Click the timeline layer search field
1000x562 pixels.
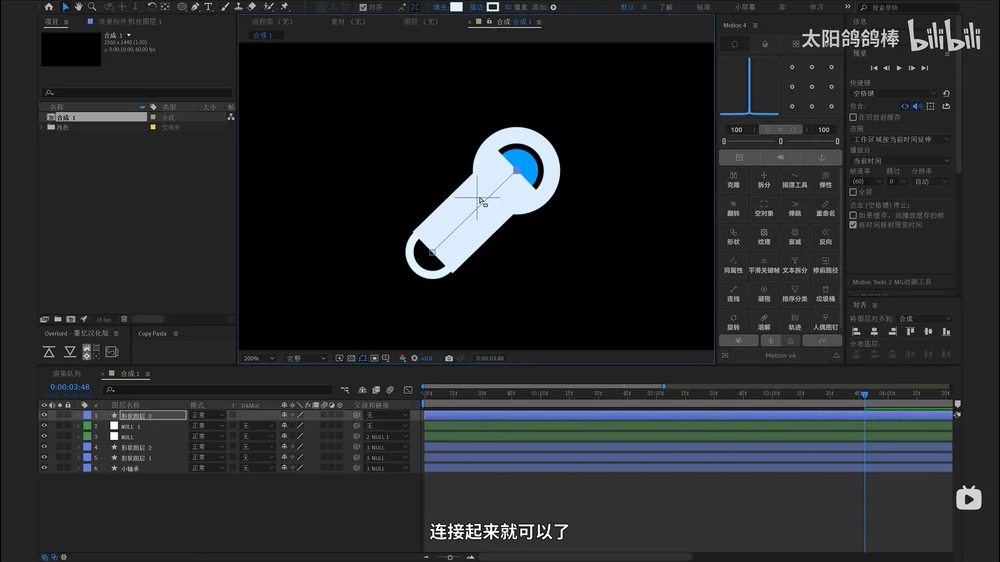218,390
